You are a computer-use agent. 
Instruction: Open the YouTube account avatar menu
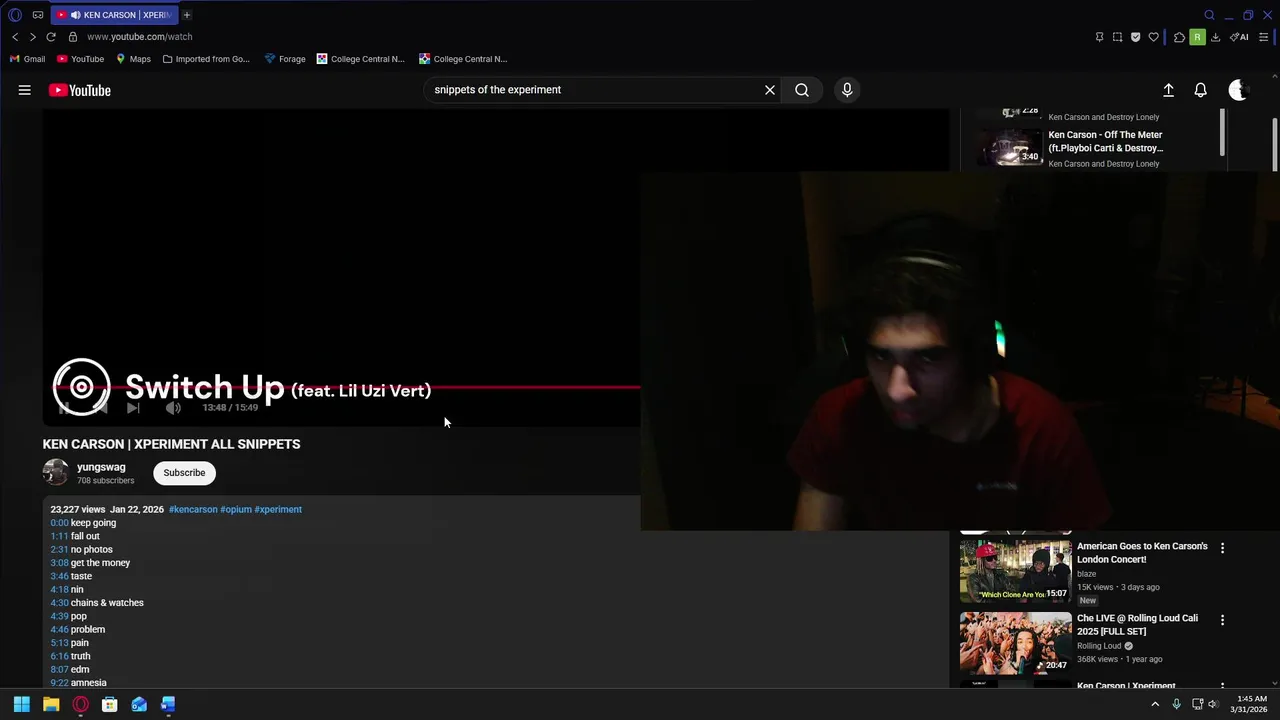tap(1239, 90)
